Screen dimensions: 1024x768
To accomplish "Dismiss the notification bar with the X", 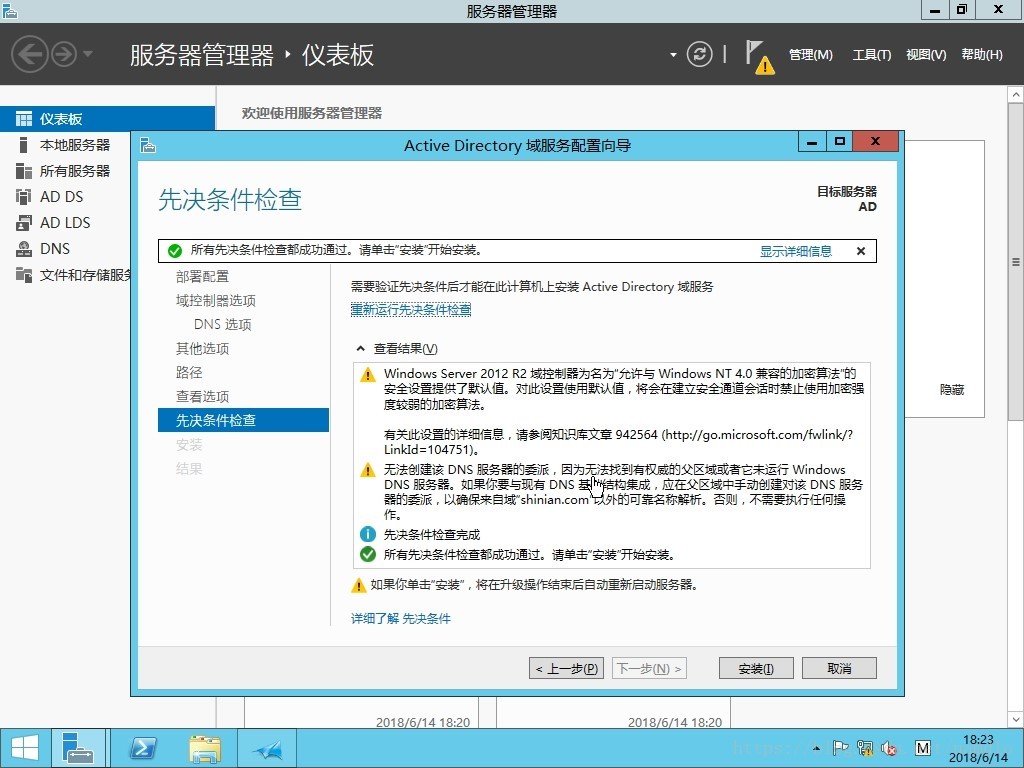I will [x=861, y=251].
